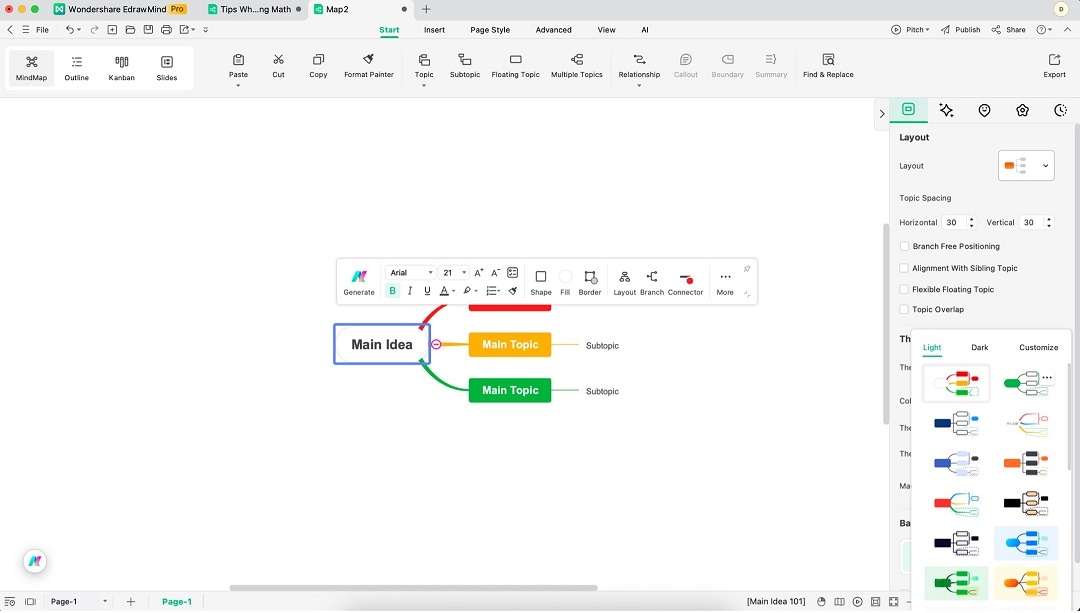
Task: Enable Flexible Floating Topic
Action: [x=904, y=289]
